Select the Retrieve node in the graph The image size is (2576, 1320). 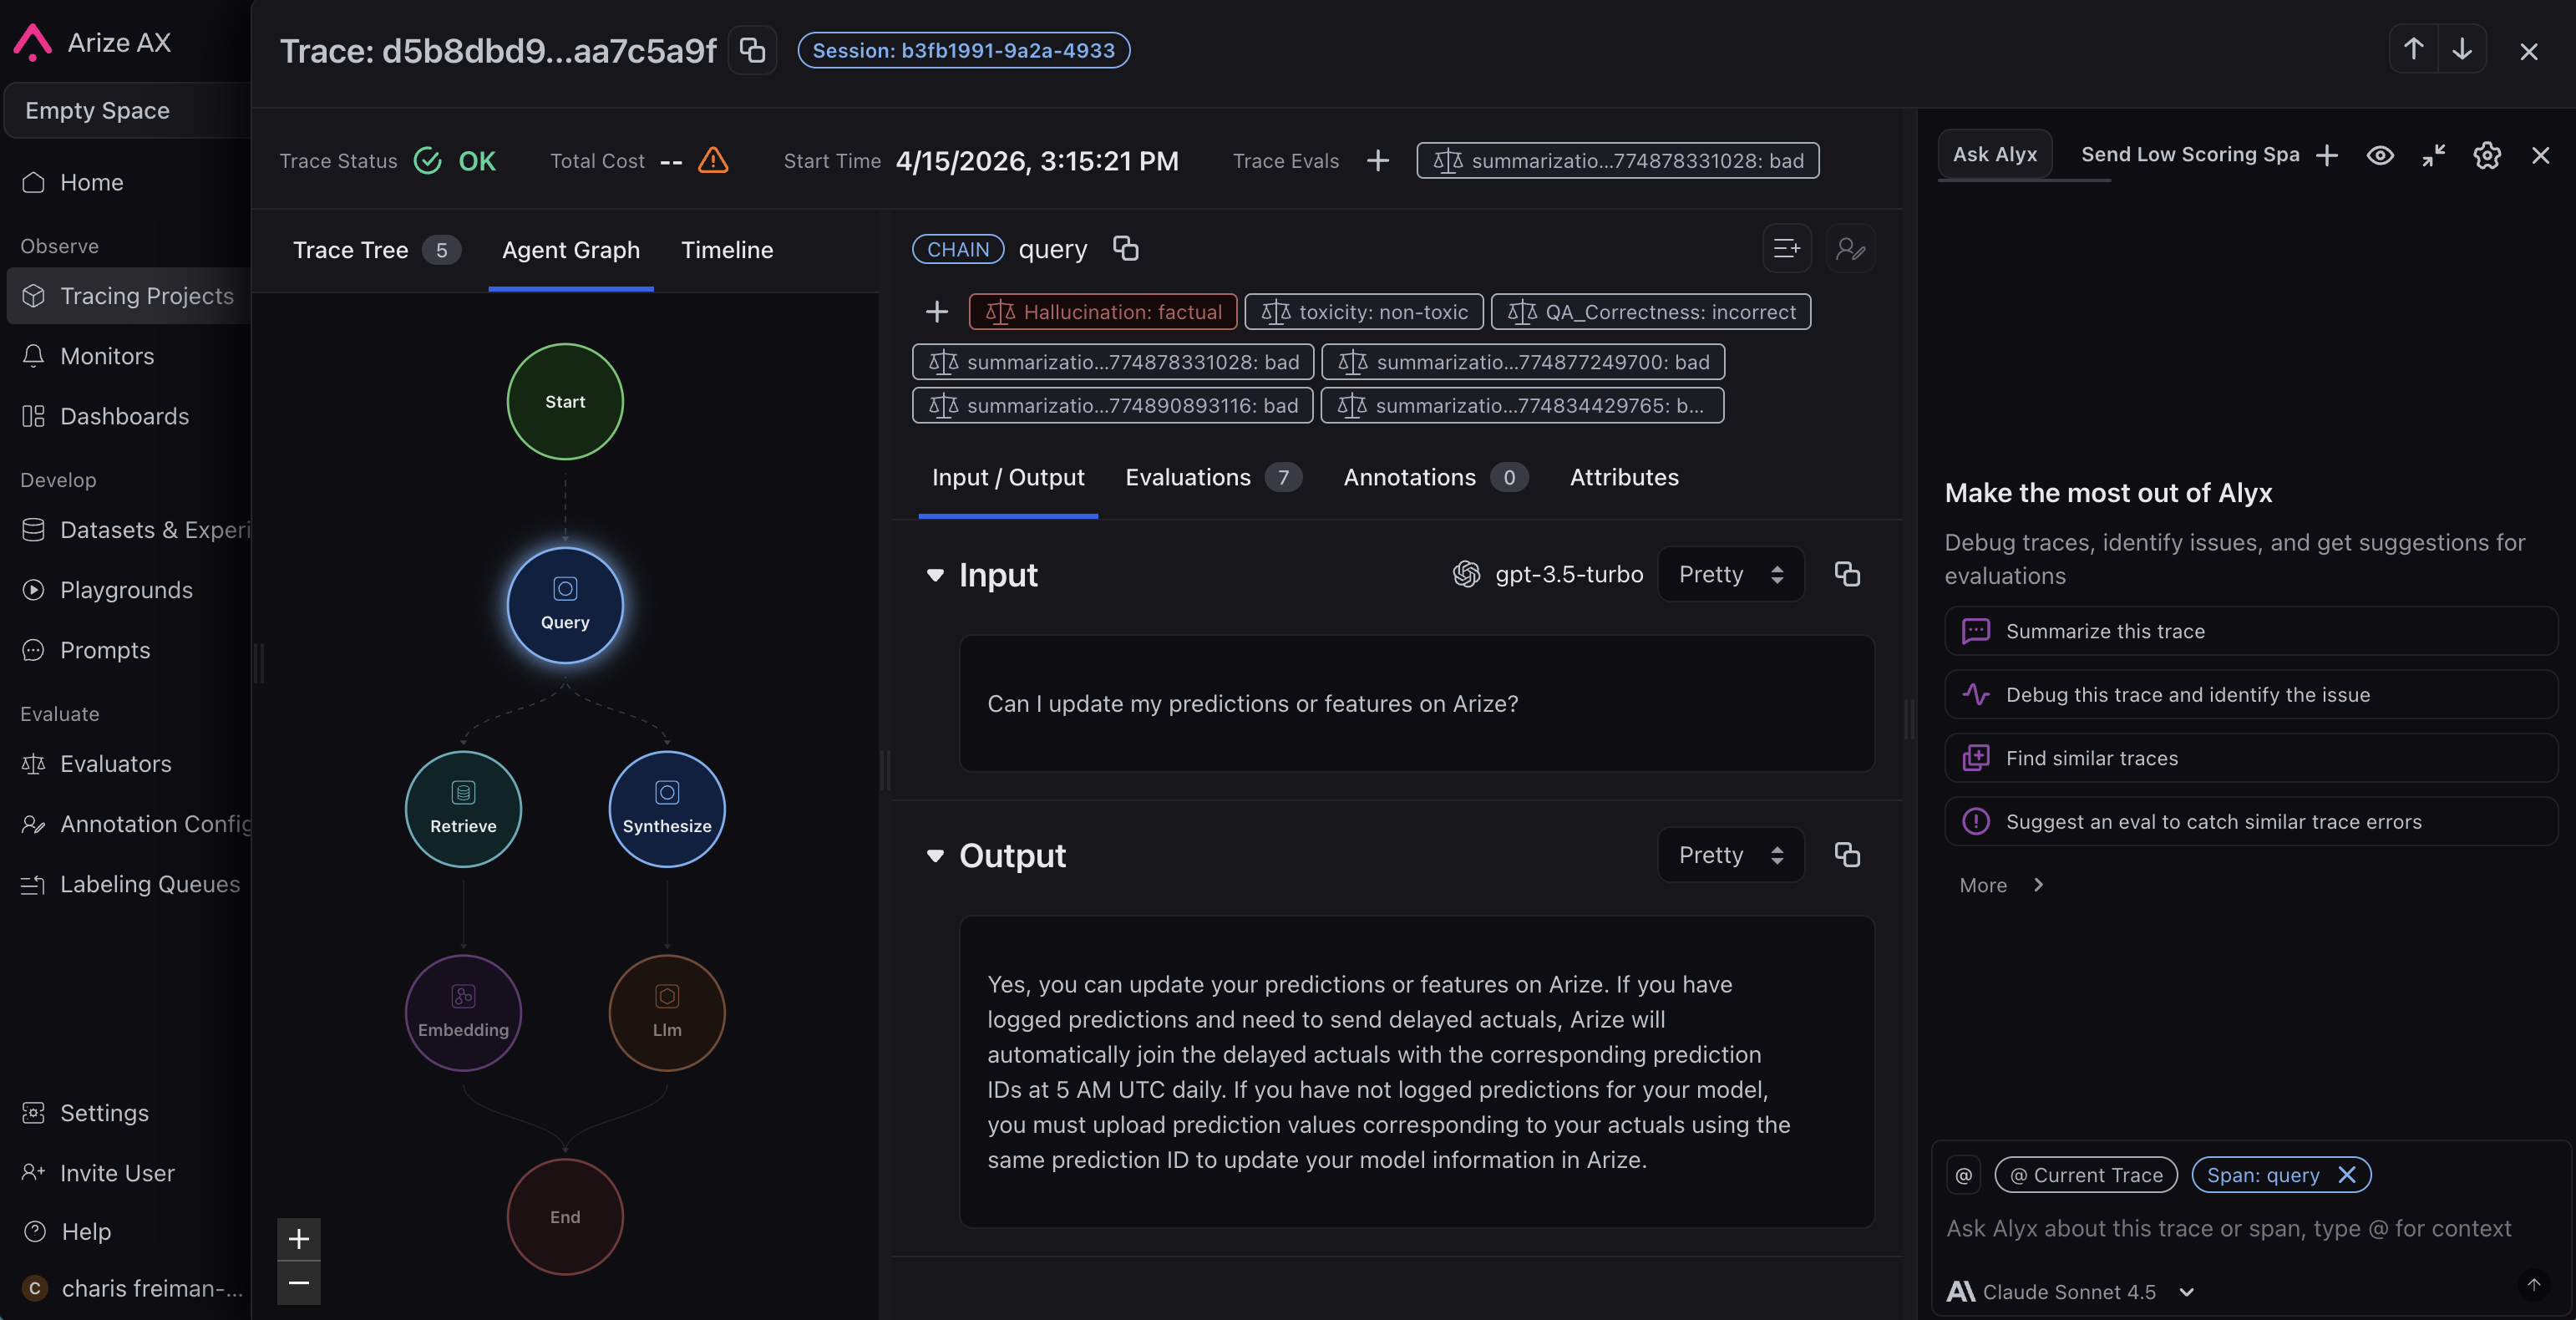pos(463,808)
